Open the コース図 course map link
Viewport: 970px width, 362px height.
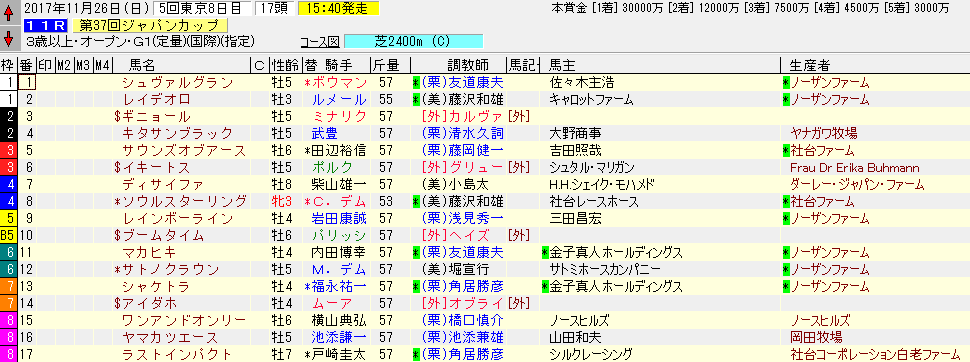pyautogui.click(x=319, y=42)
